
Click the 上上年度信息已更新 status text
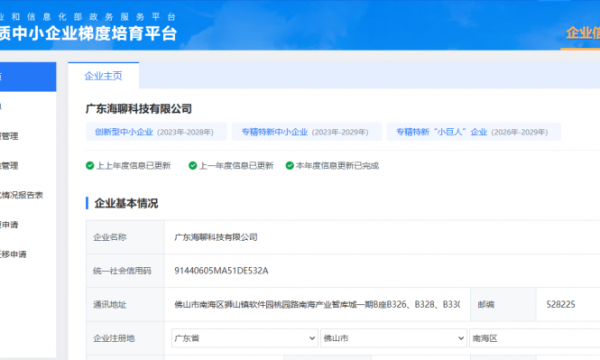tap(133, 166)
